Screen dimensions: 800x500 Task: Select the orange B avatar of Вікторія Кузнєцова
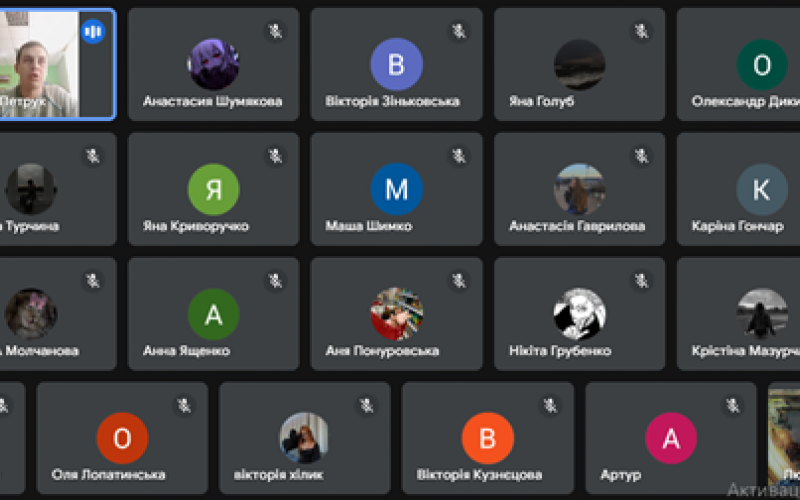488,438
